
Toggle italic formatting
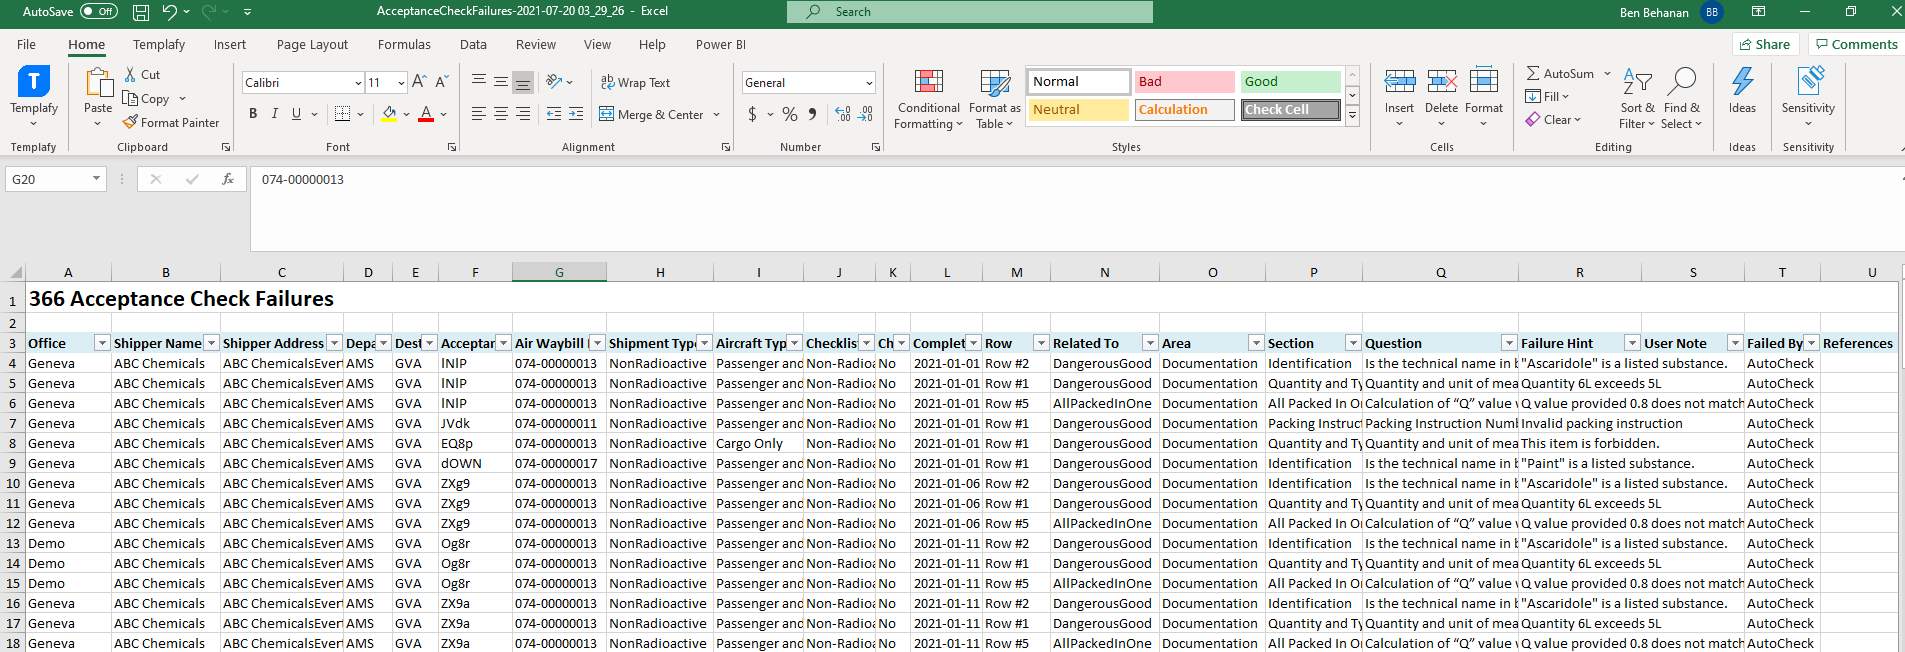click(x=274, y=114)
